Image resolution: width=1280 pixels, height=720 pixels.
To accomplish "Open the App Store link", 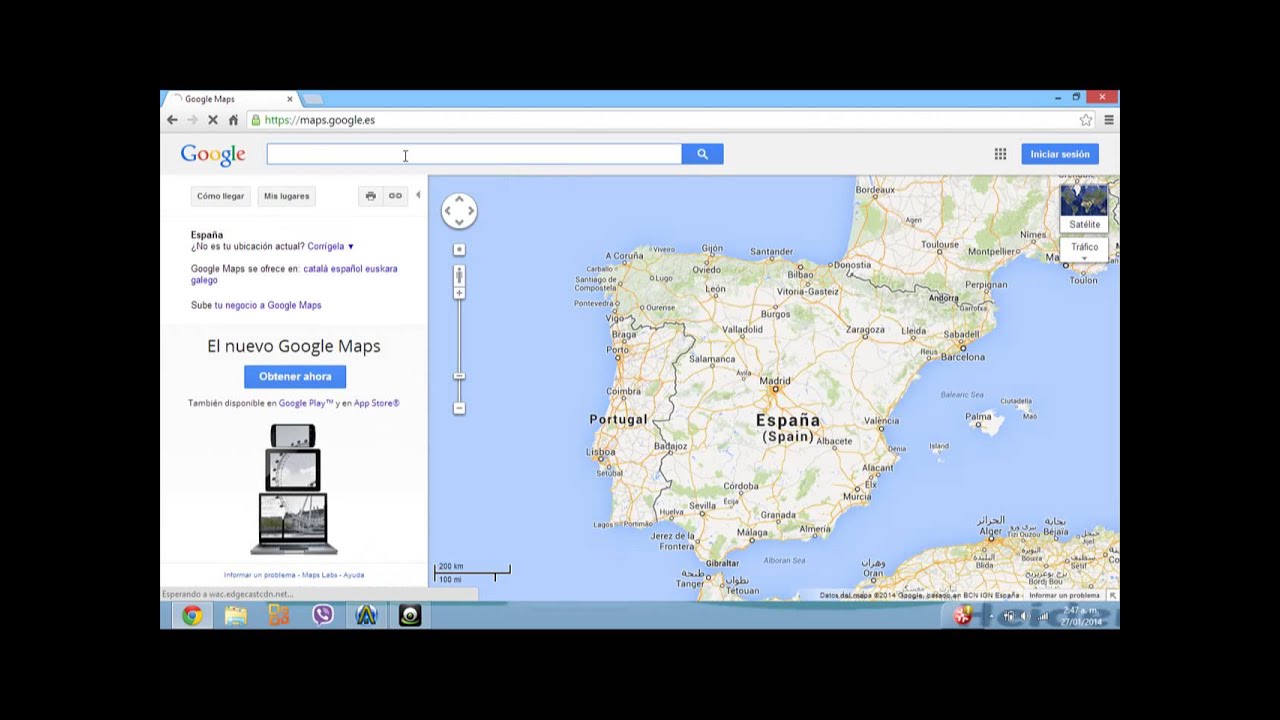I will pyautogui.click(x=377, y=403).
